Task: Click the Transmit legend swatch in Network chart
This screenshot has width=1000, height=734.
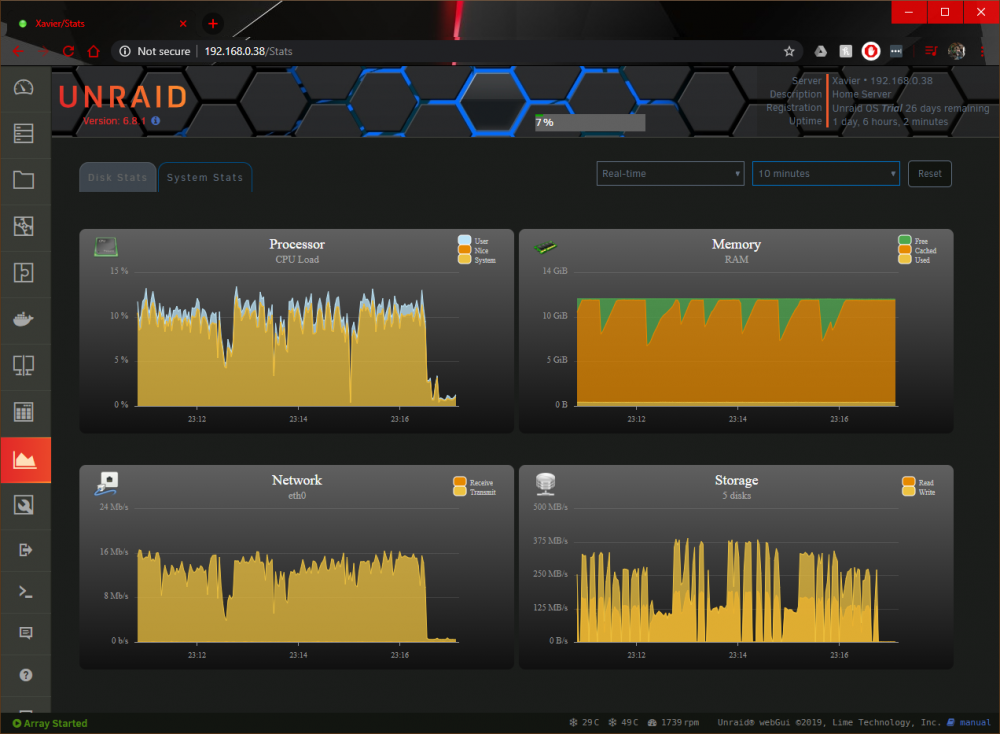Action: click(460, 491)
